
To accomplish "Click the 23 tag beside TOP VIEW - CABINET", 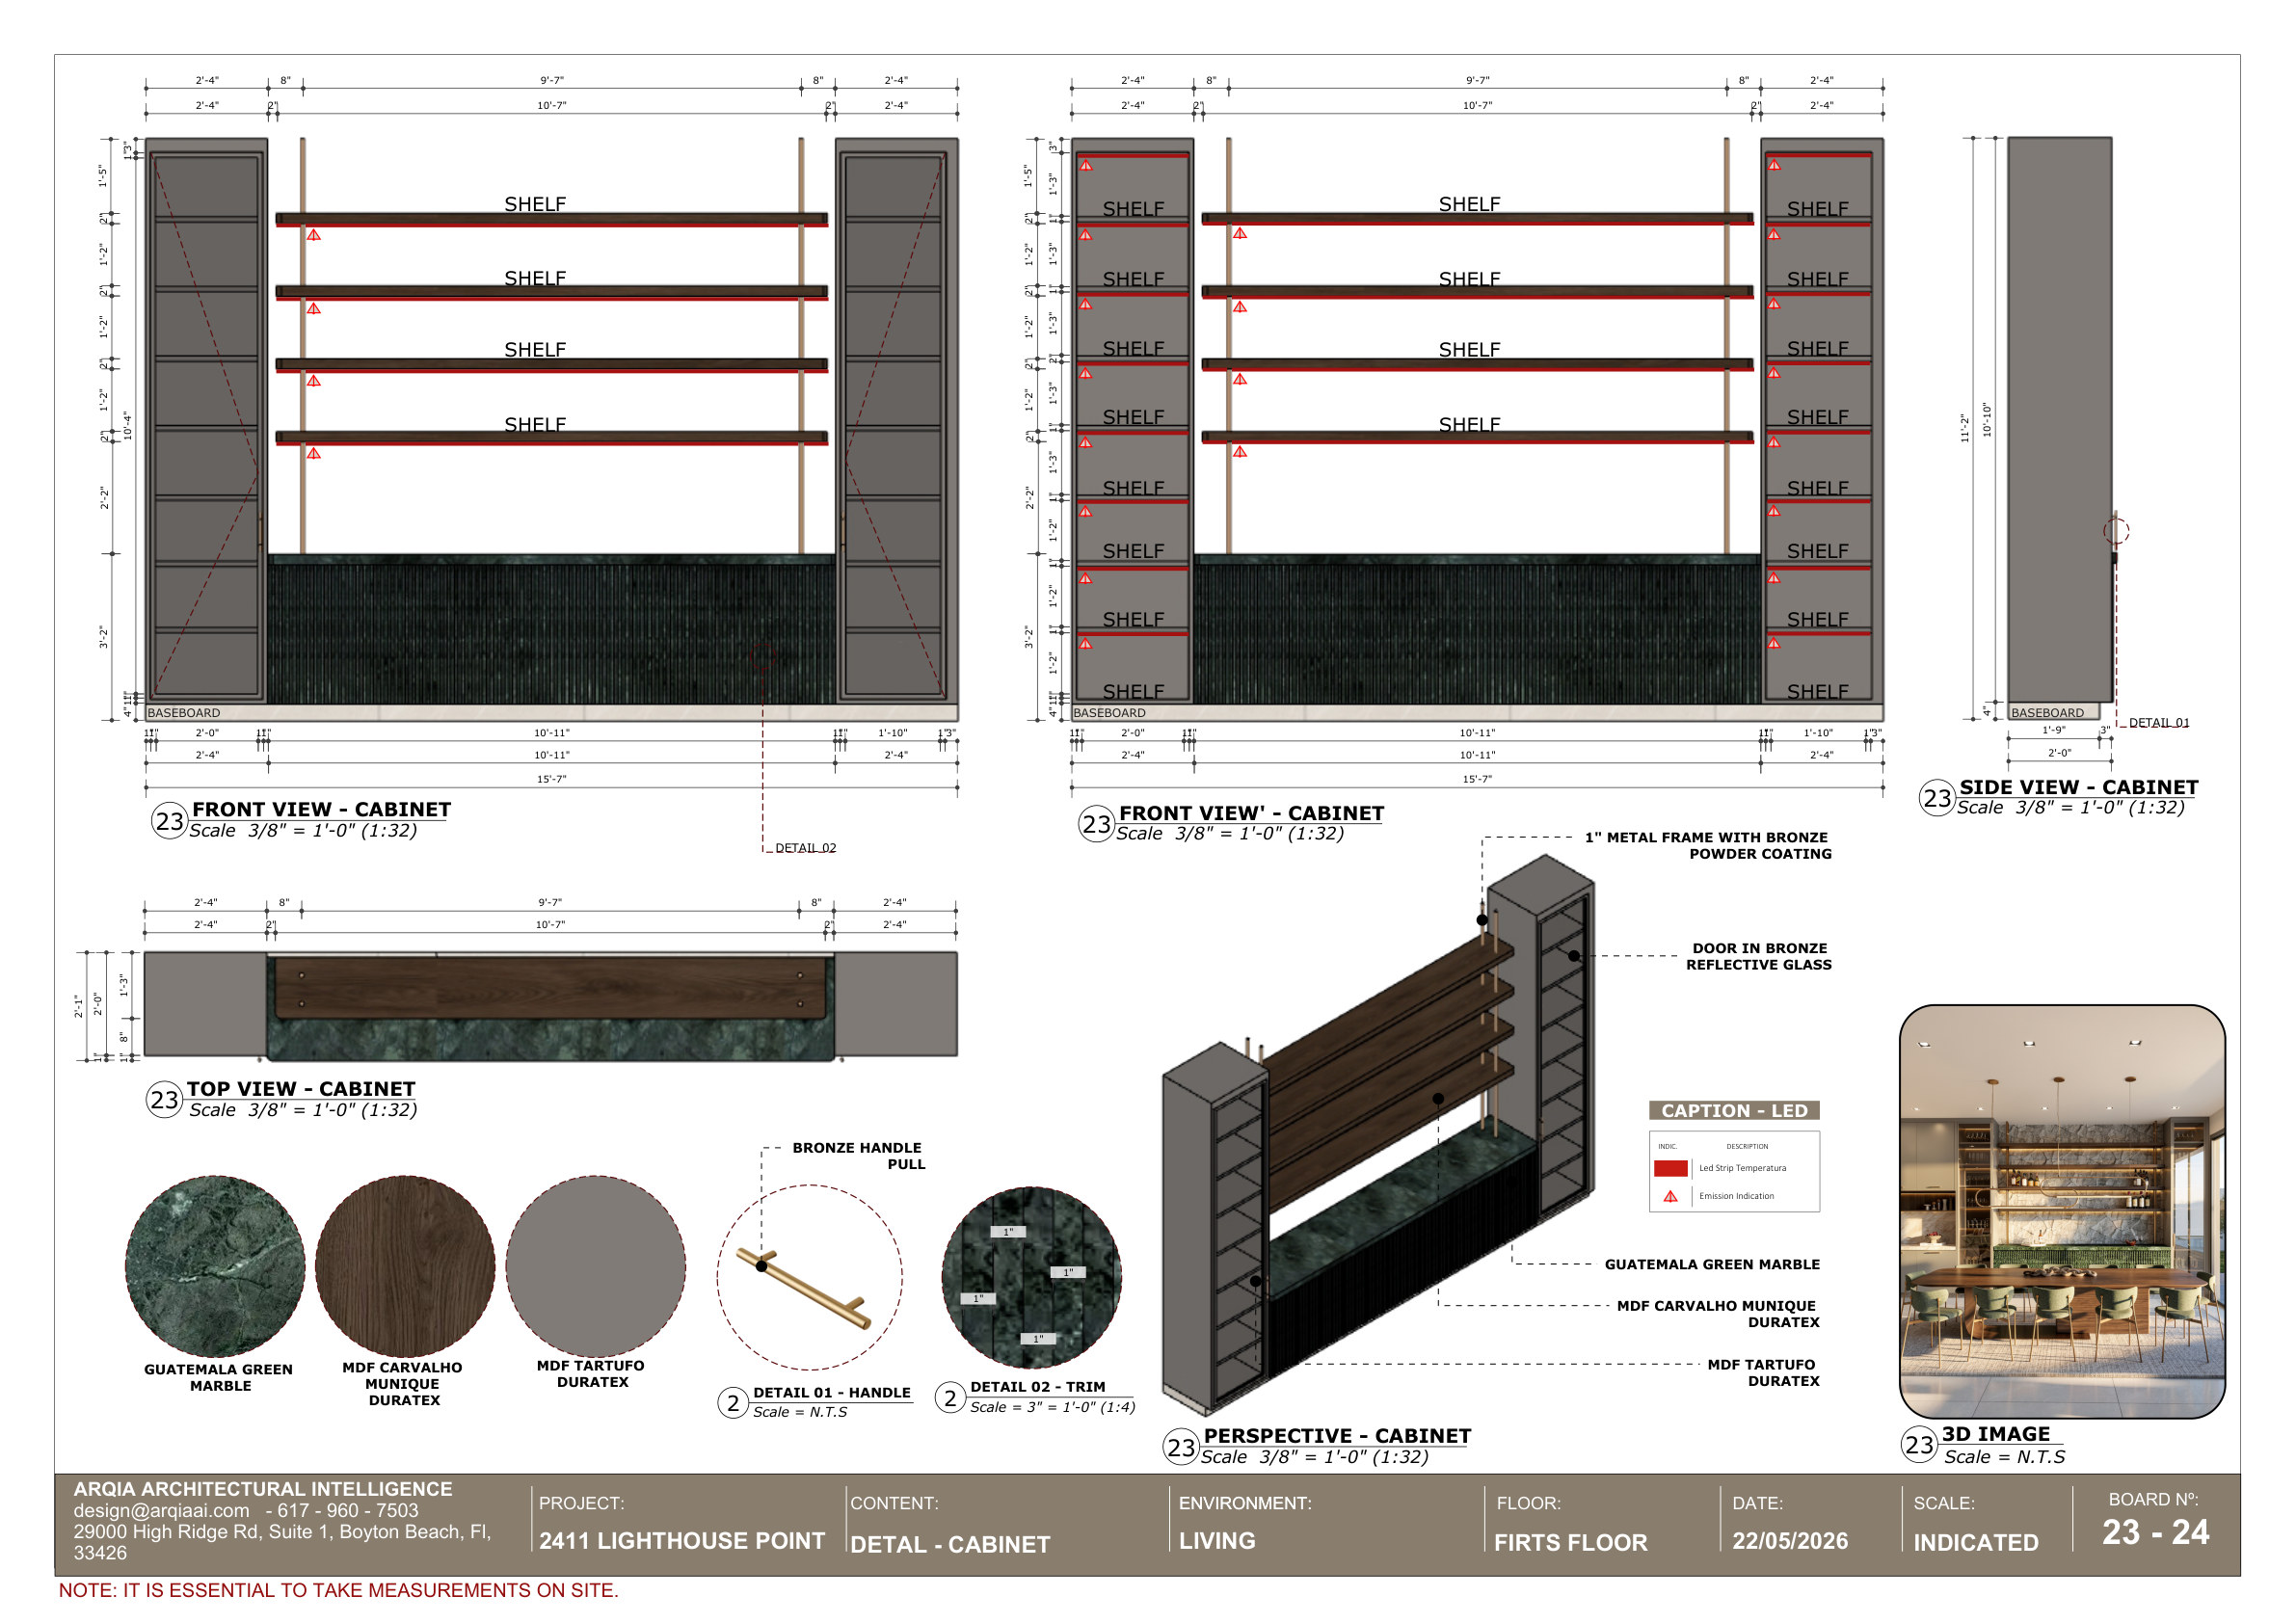I will pyautogui.click(x=164, y=1100).
